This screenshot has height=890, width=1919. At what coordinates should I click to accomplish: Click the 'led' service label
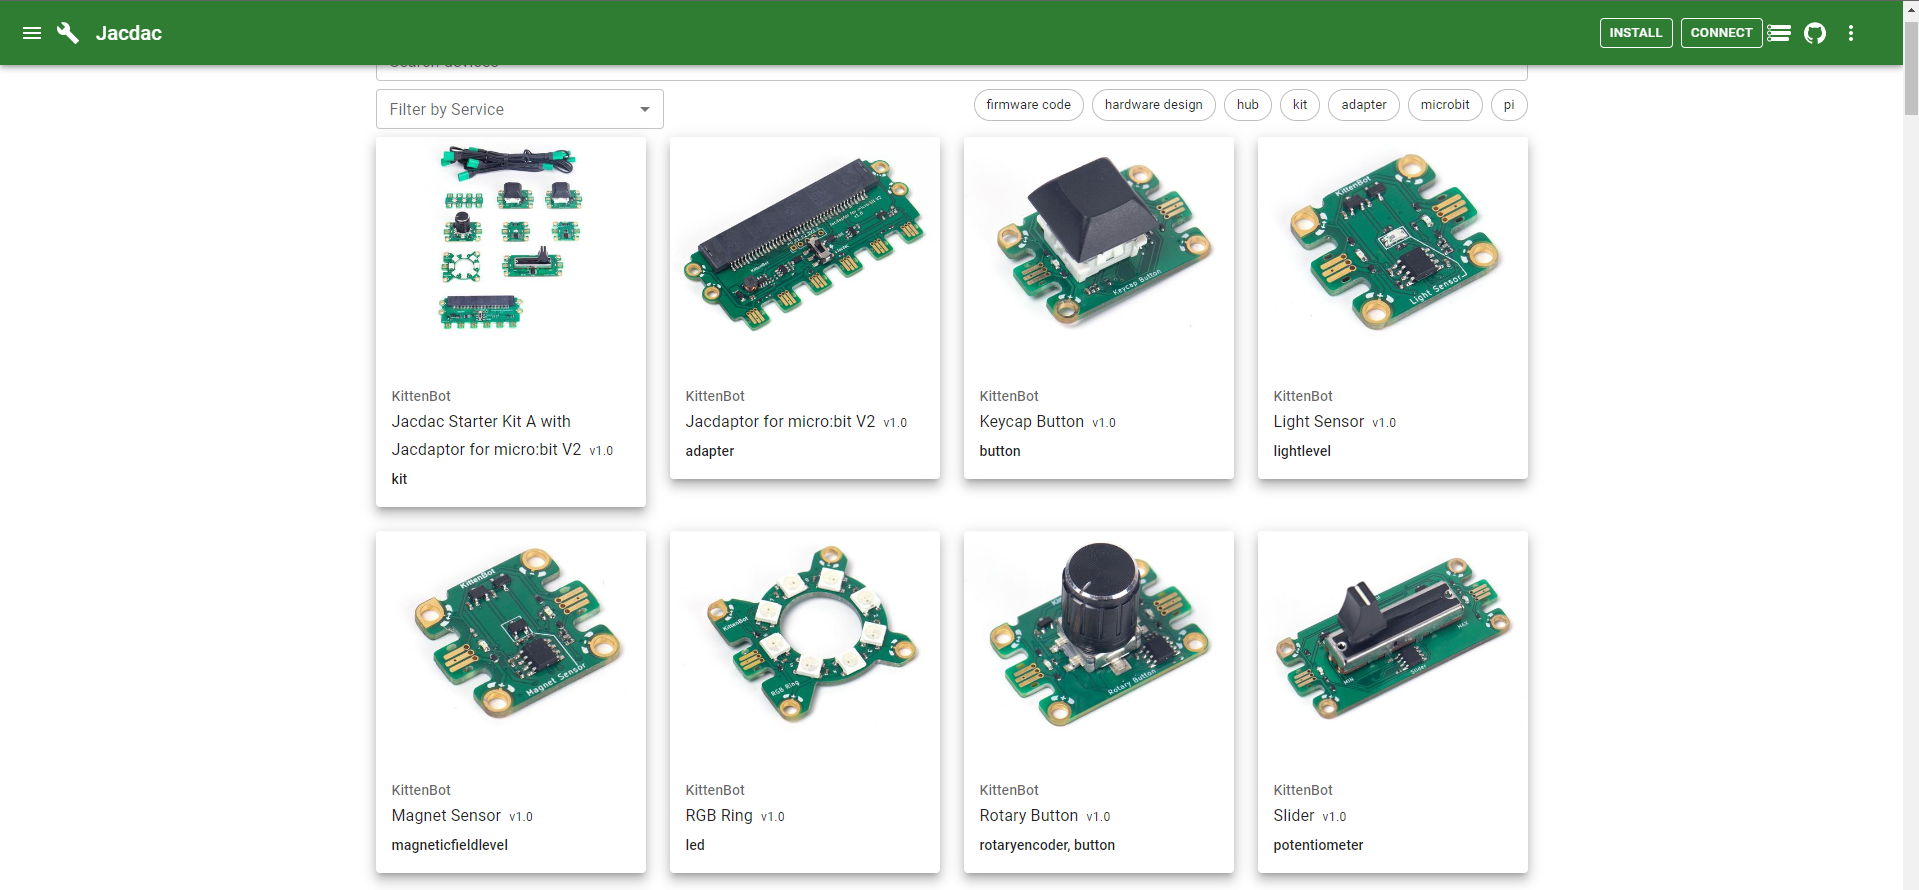pos(695,845)
